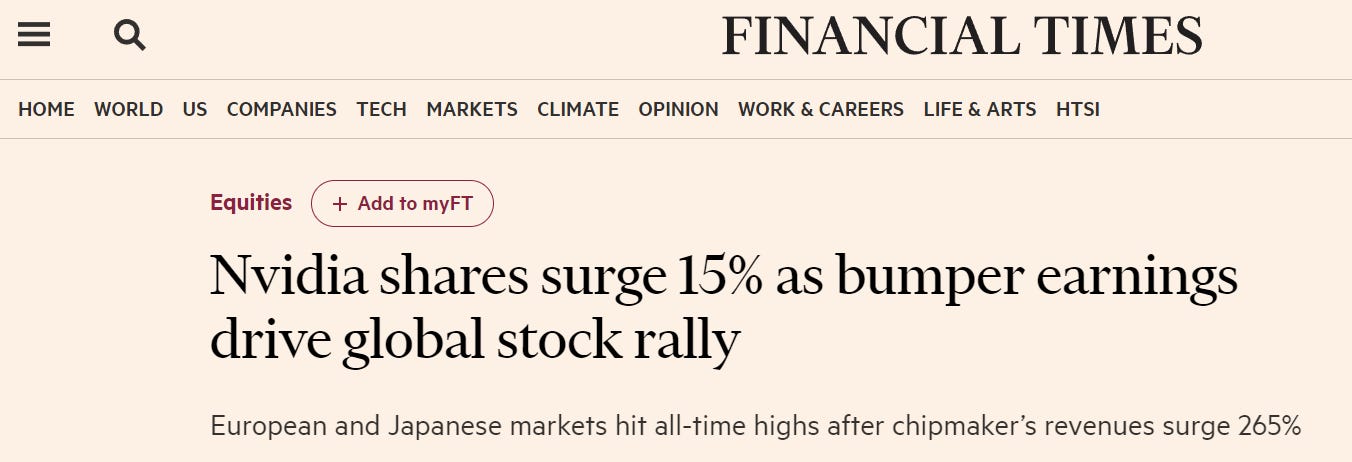
Task: Go to the Markets section
Action: (472, 110)
